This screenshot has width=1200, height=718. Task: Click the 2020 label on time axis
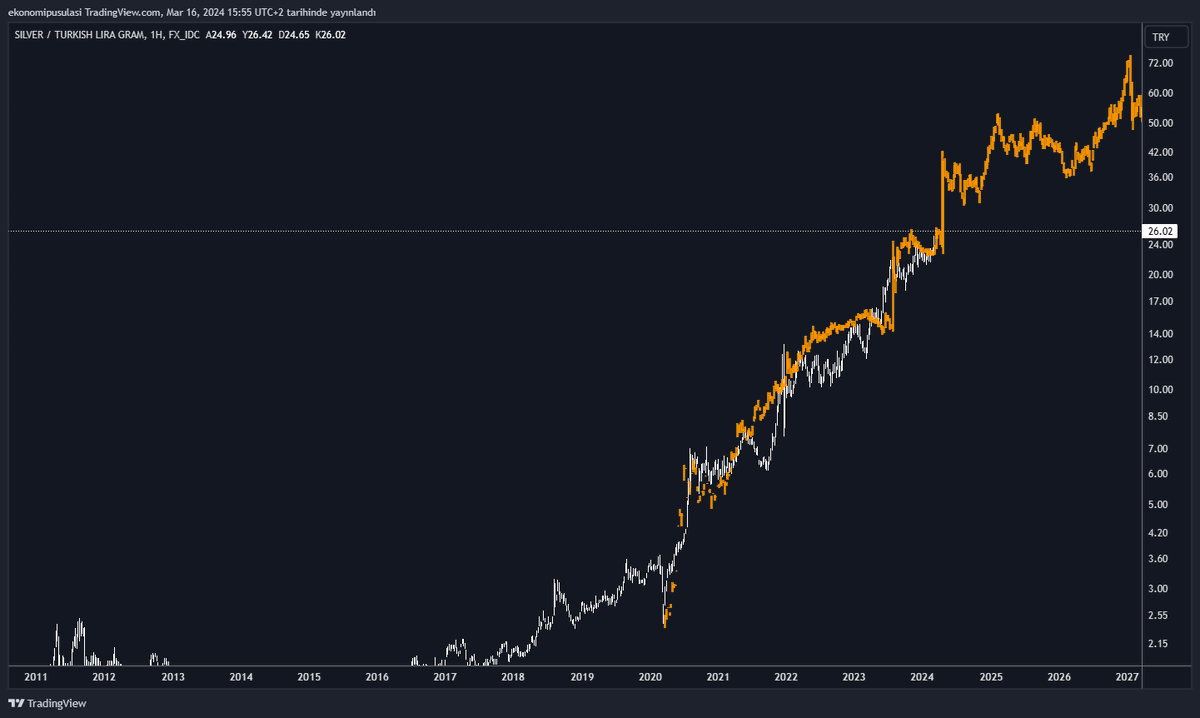pyautogui.click(x=650, y=677)
